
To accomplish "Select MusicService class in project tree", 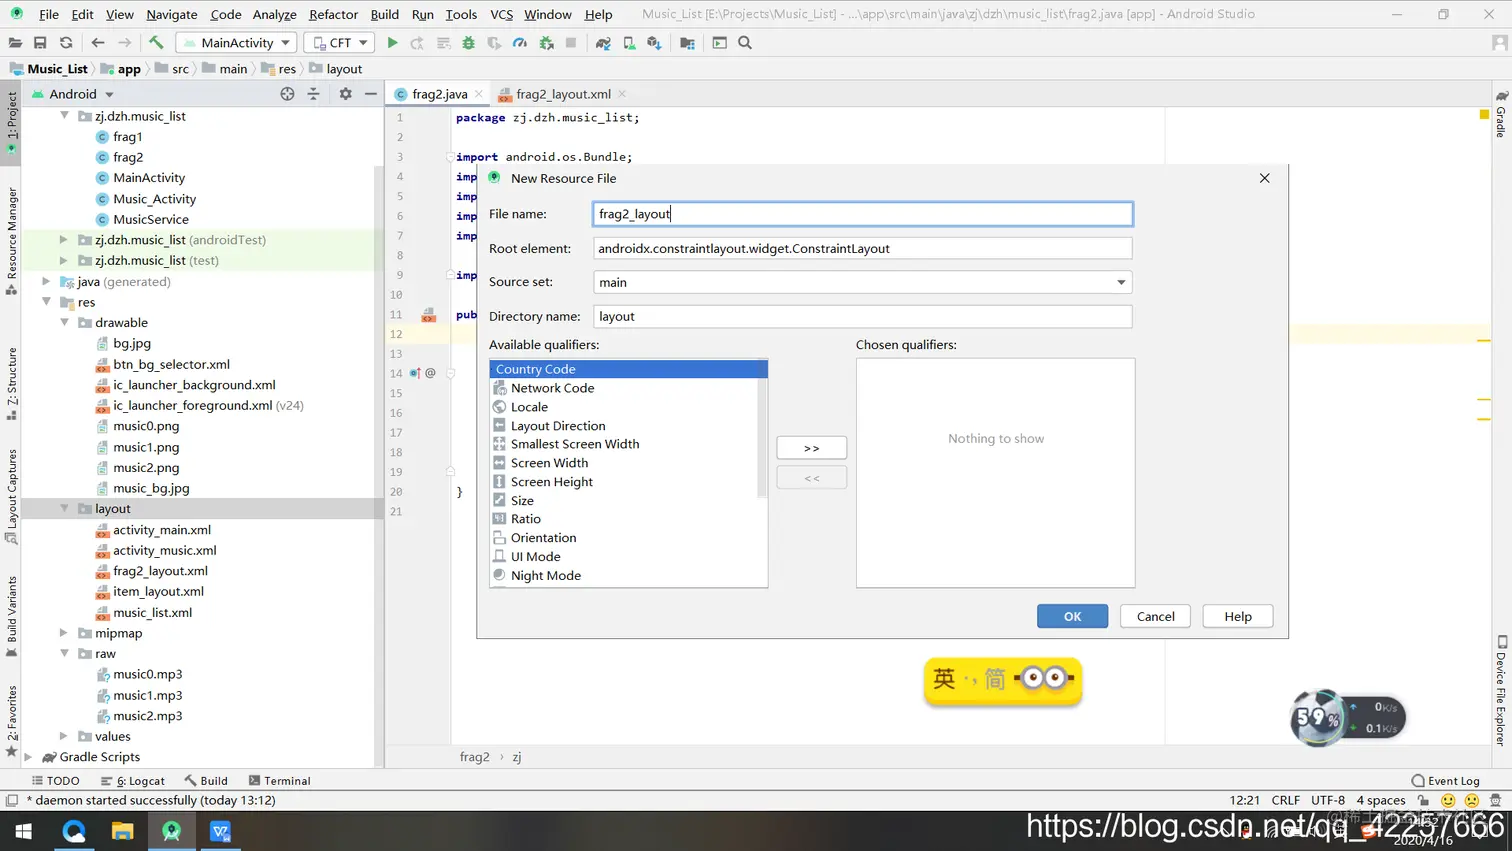I will point(150,219).
